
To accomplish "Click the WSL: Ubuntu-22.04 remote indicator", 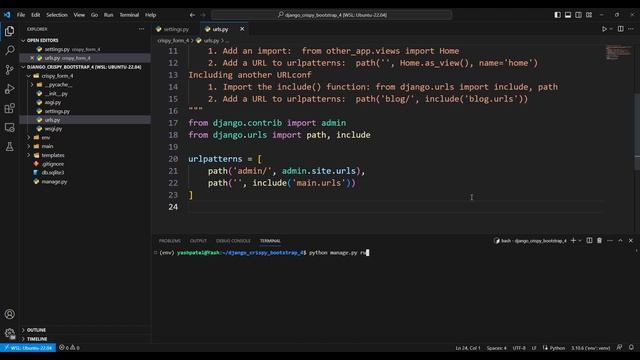I will [x=28, y=348].
